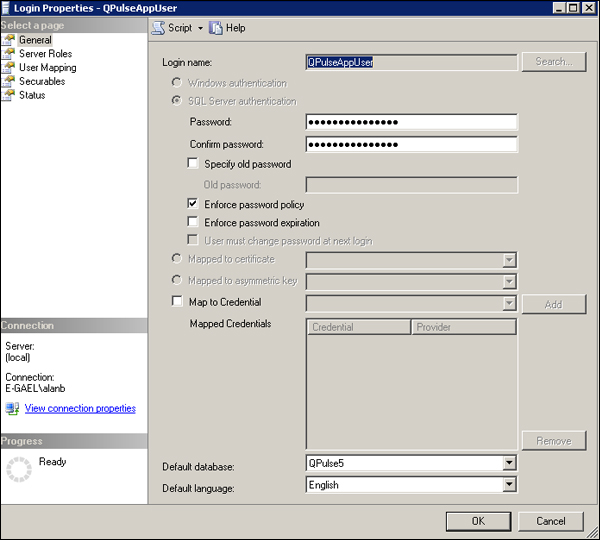600x540 pixels.
Task: Minimize the Login Properties window
Action: 559,8
